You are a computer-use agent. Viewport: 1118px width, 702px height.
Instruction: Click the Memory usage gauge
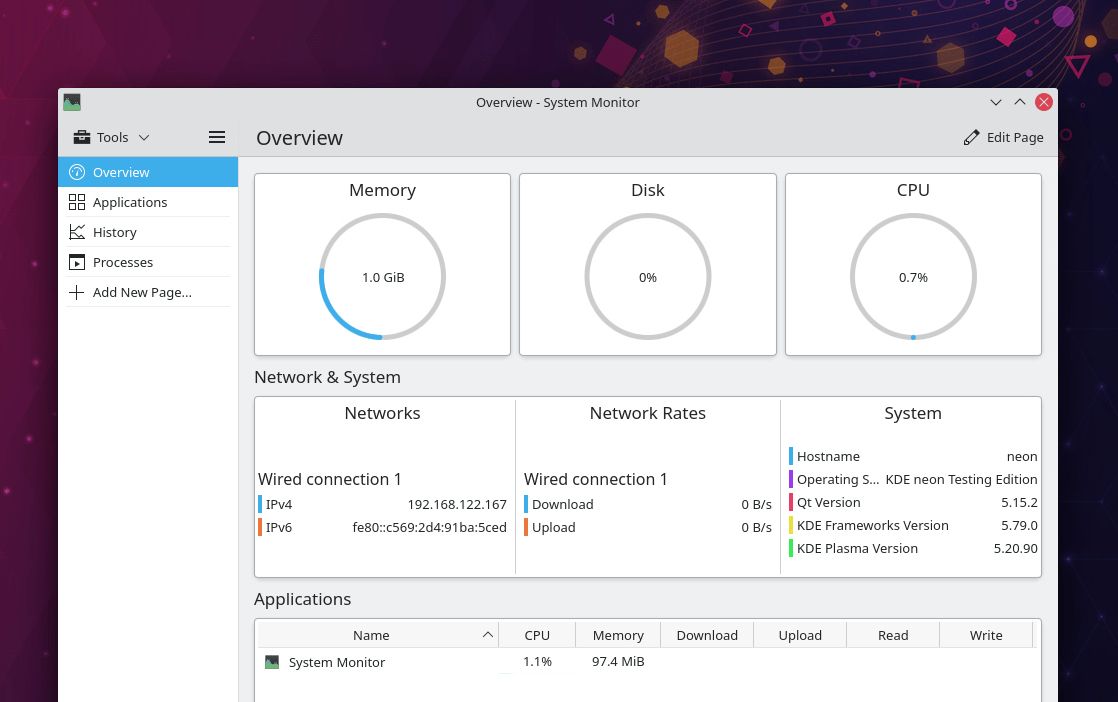pos(382,277)
